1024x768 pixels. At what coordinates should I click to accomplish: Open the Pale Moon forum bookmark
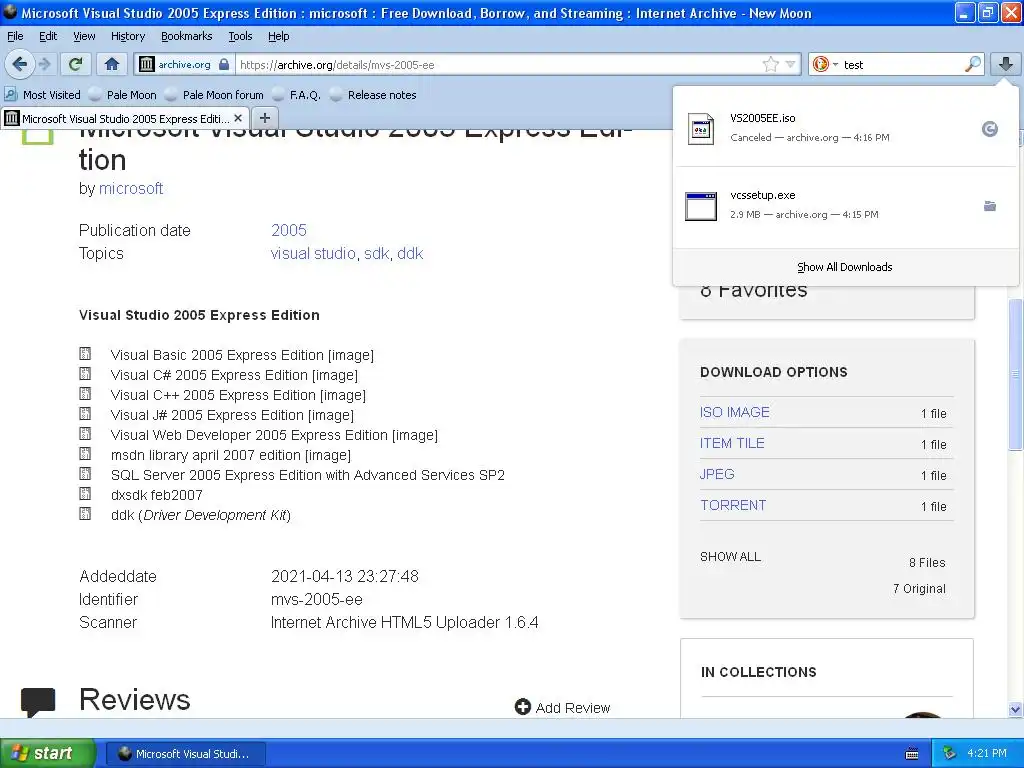pos(214,95)
